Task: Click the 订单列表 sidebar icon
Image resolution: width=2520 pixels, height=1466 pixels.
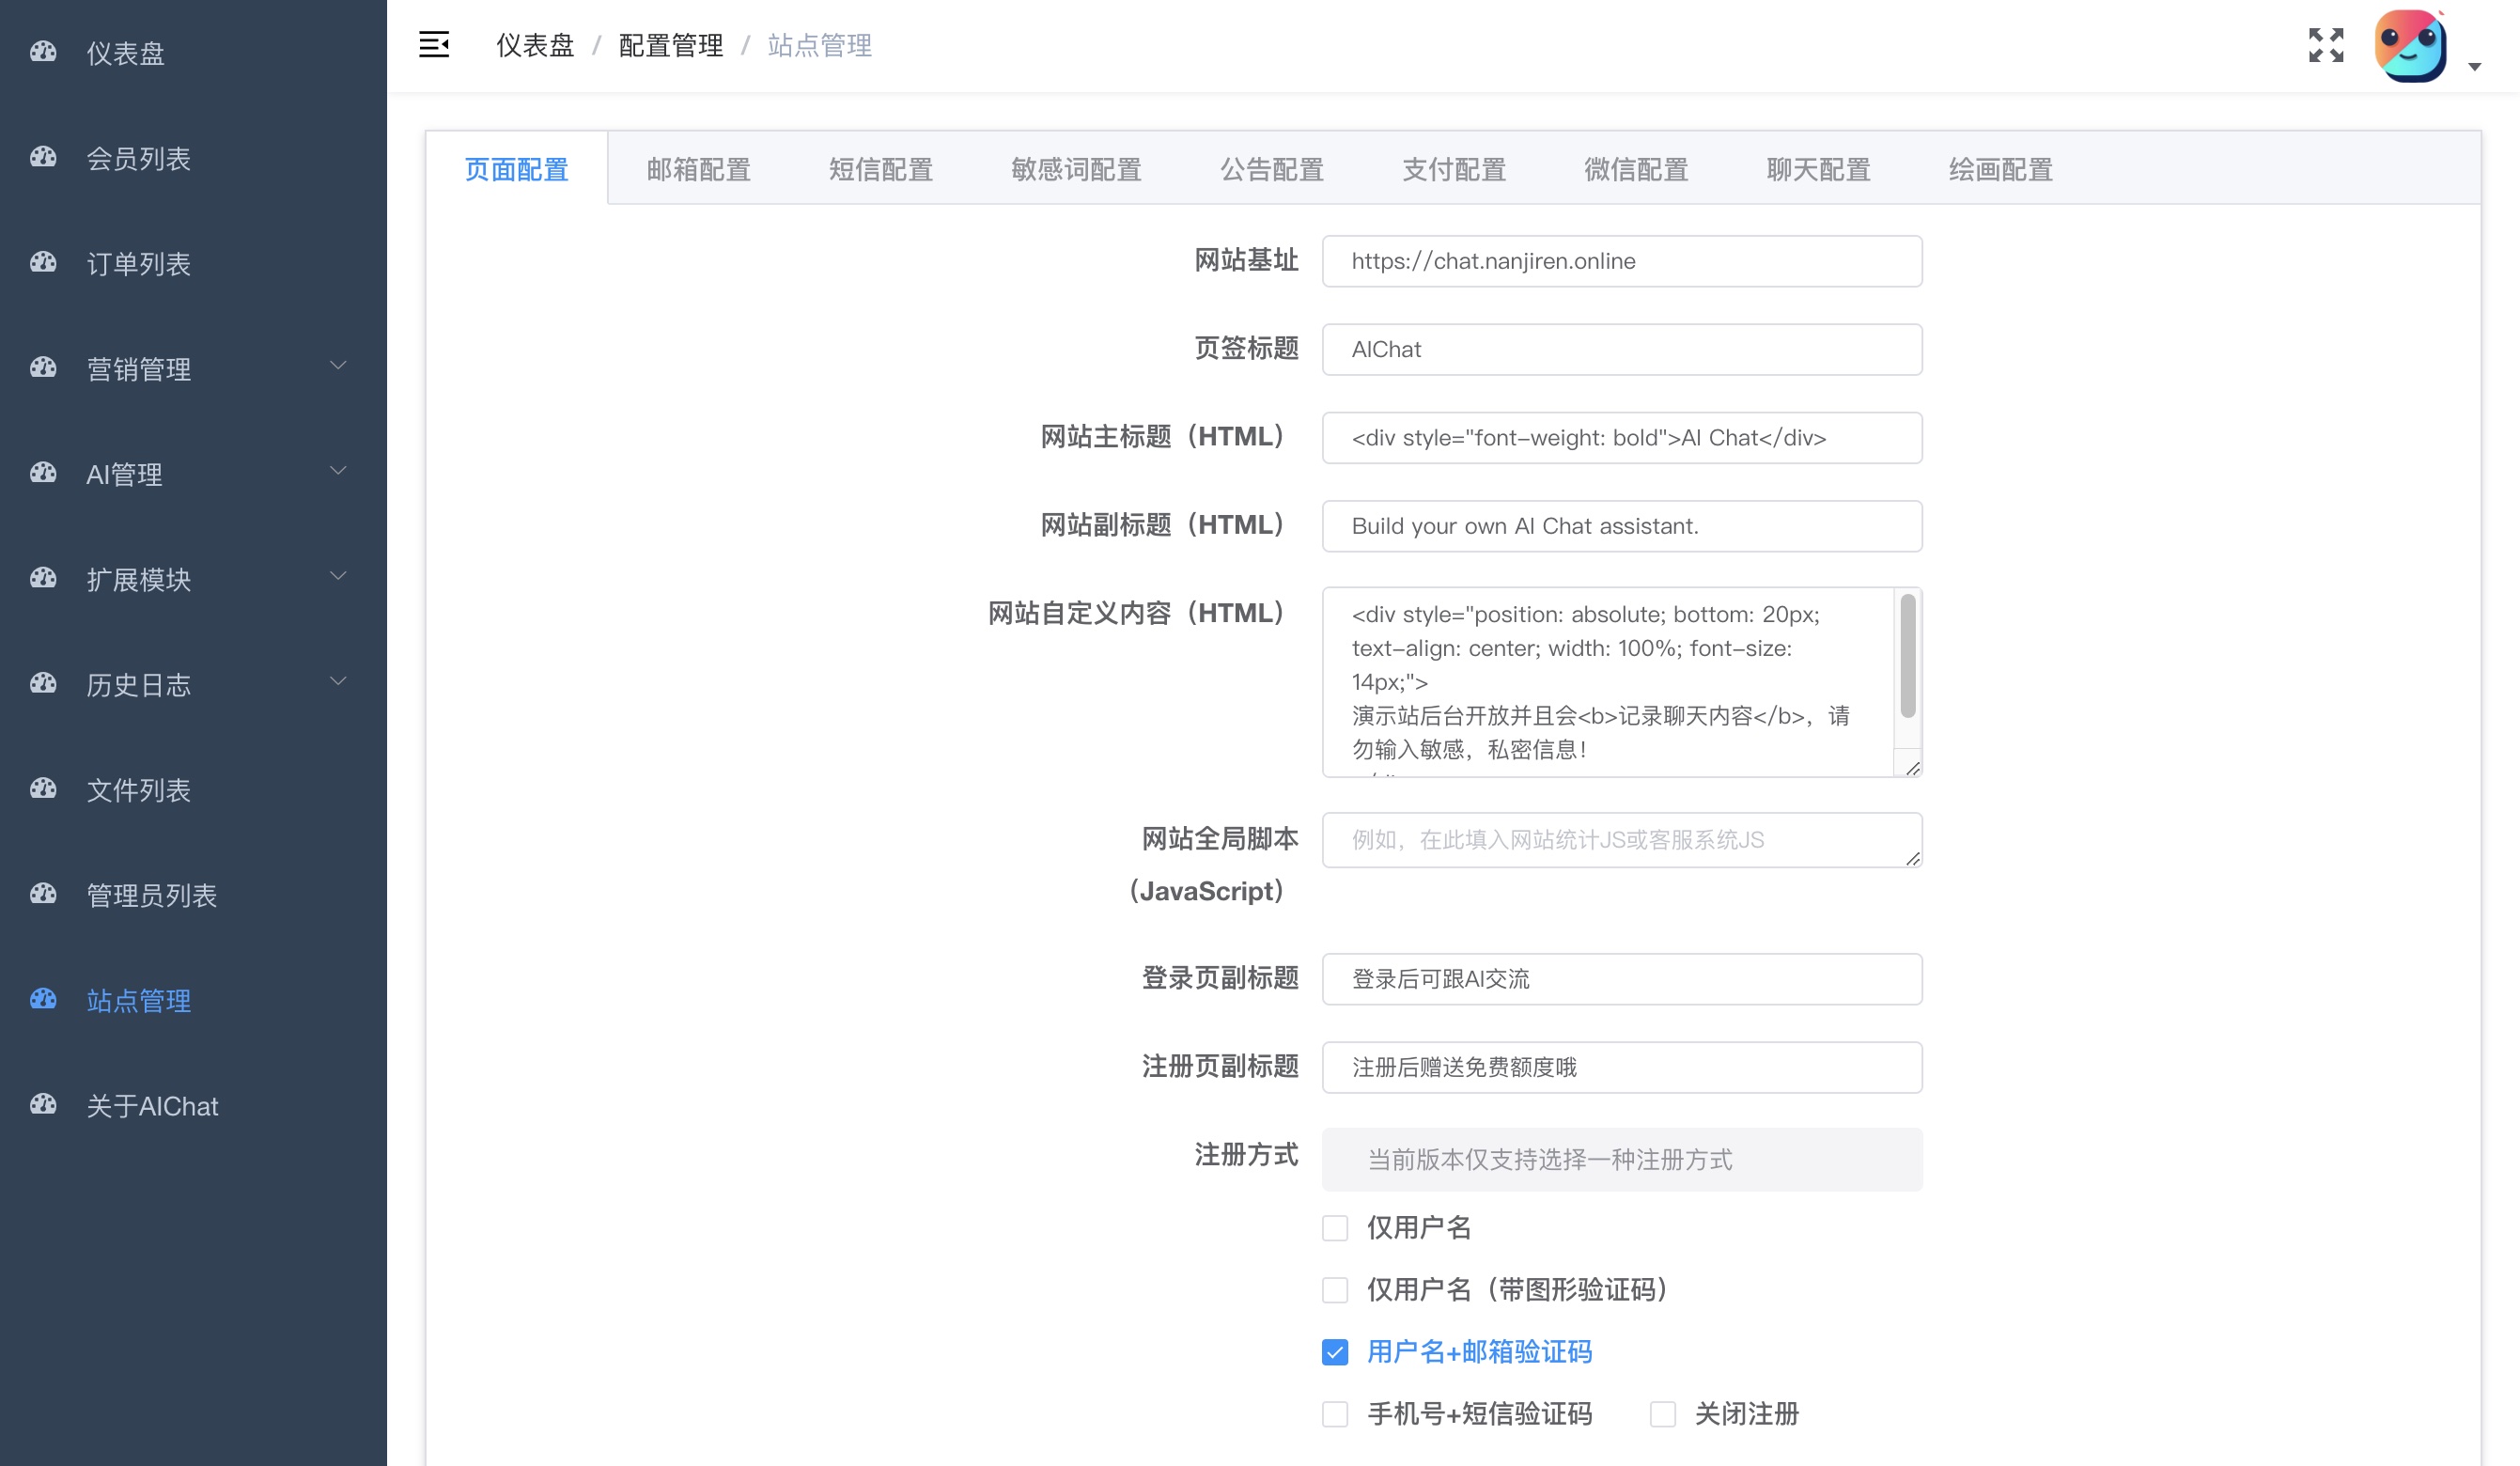Action: tap(43, 263)
